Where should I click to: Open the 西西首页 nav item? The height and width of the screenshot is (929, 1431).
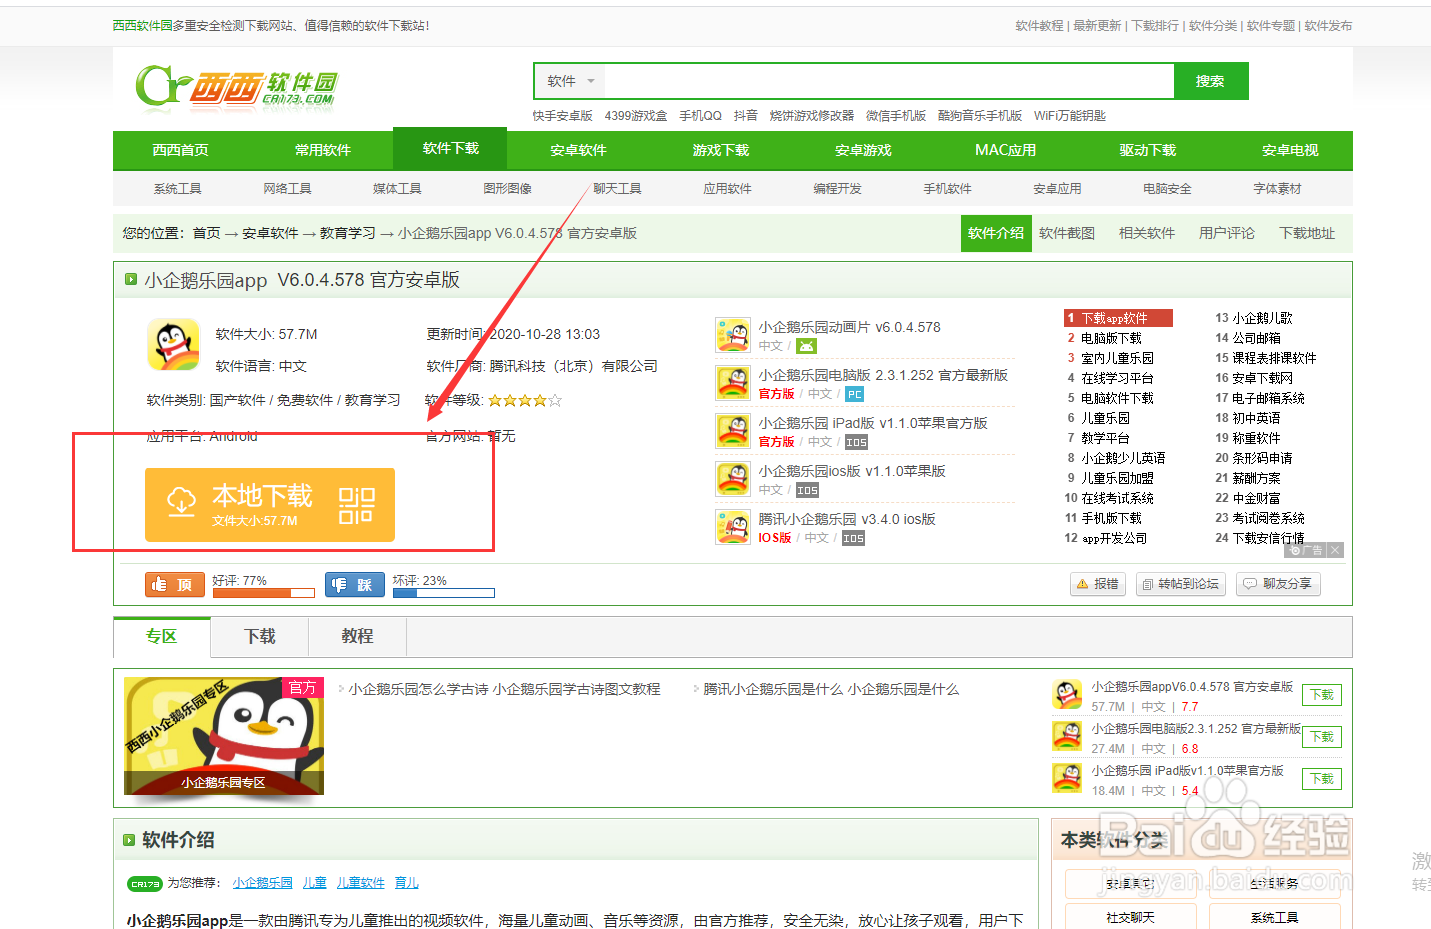(181, 150)
